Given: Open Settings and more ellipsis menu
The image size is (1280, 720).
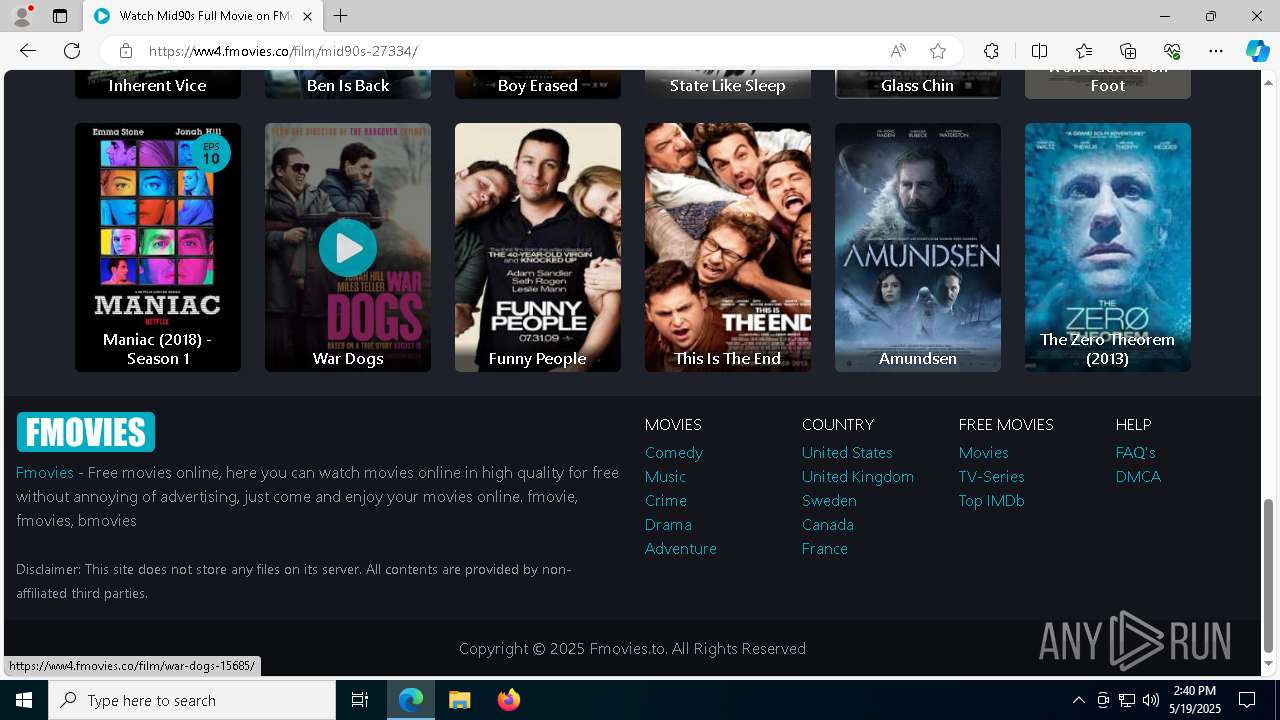Looking at the screenshot, I should click(1216, 51).
